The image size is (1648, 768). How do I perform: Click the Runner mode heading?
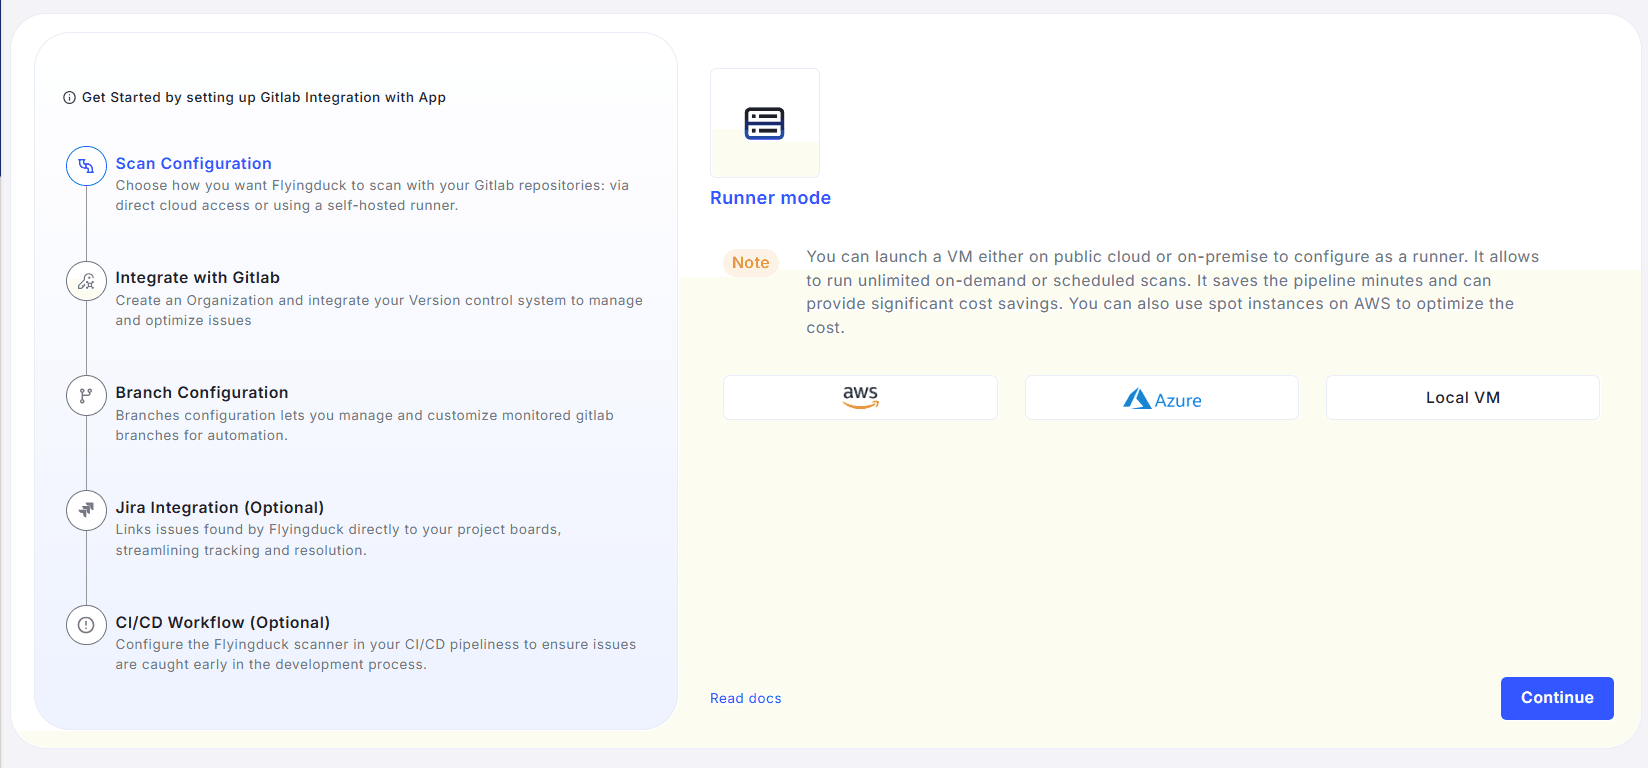[x=770, y=198]
